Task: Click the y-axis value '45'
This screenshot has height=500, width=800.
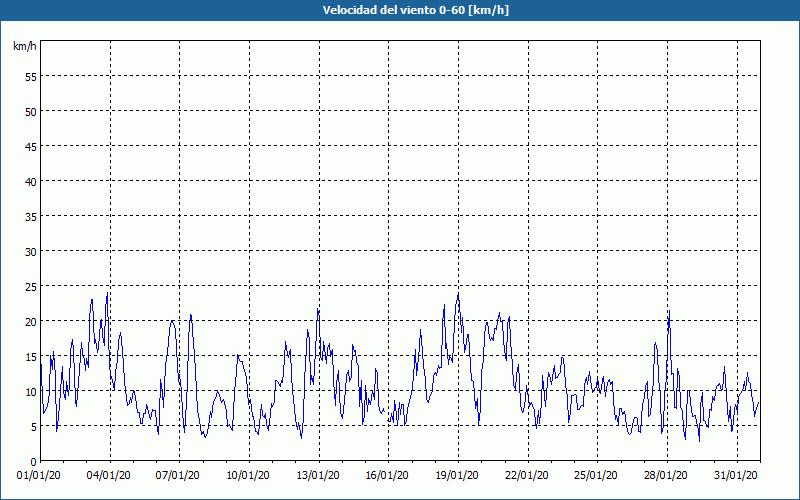Action: [31, 146]
